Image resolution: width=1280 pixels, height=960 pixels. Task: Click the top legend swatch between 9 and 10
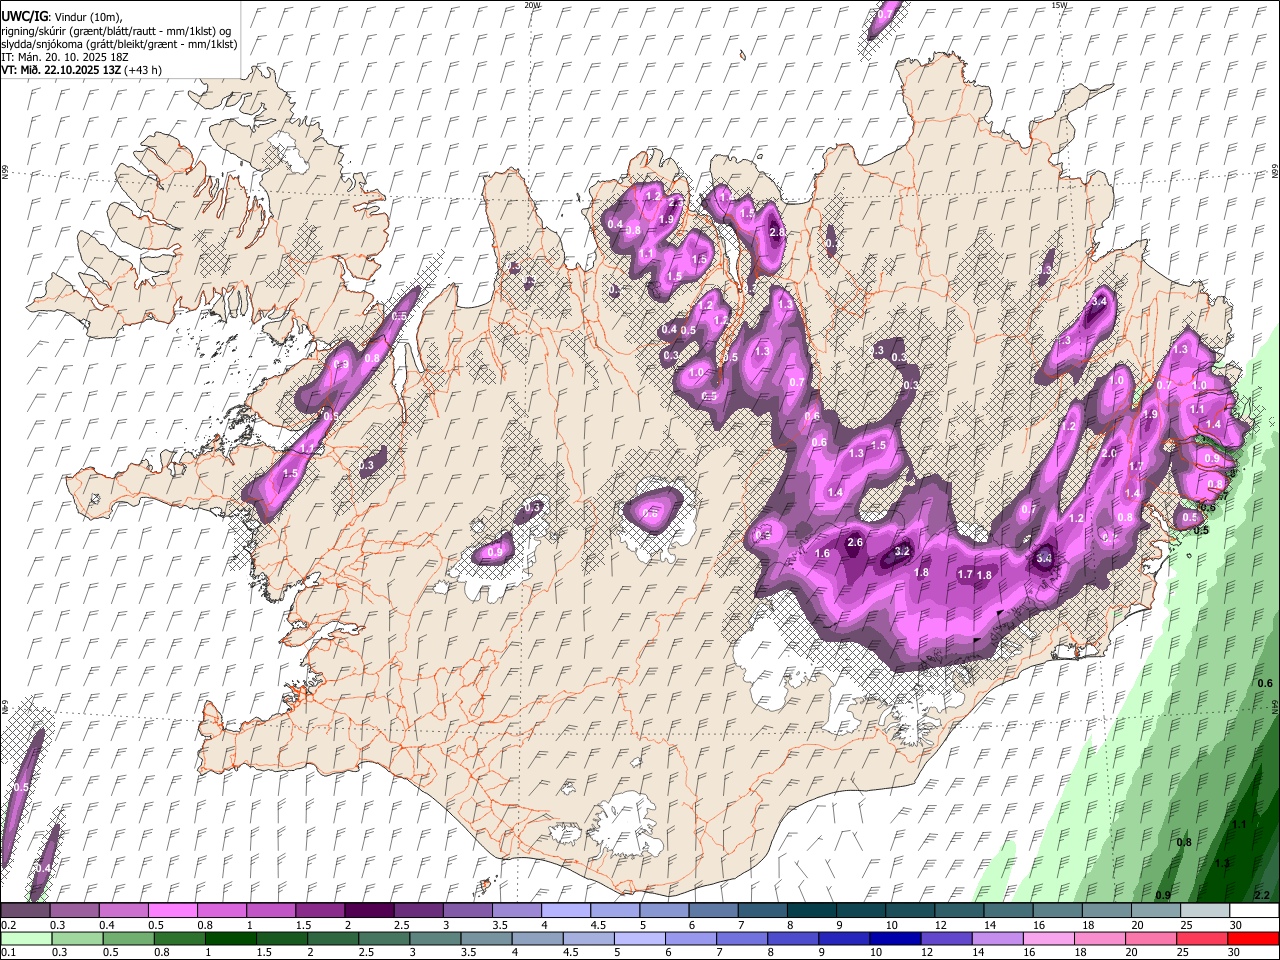pos(861,910)
